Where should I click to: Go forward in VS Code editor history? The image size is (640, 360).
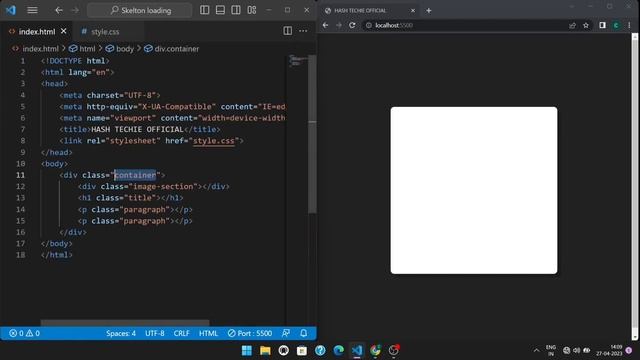(75, 10)
